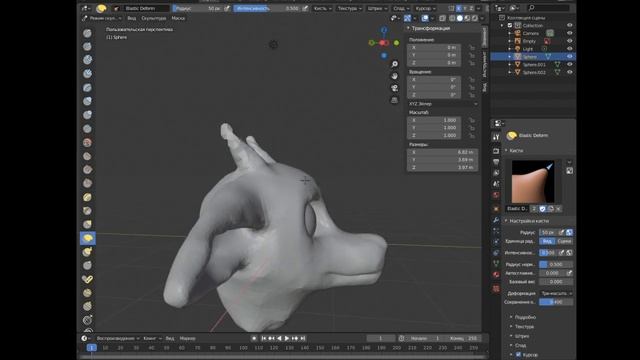Screen dimensions: 640x360
Task: Open the Маска menu
Action: [178, 18]
